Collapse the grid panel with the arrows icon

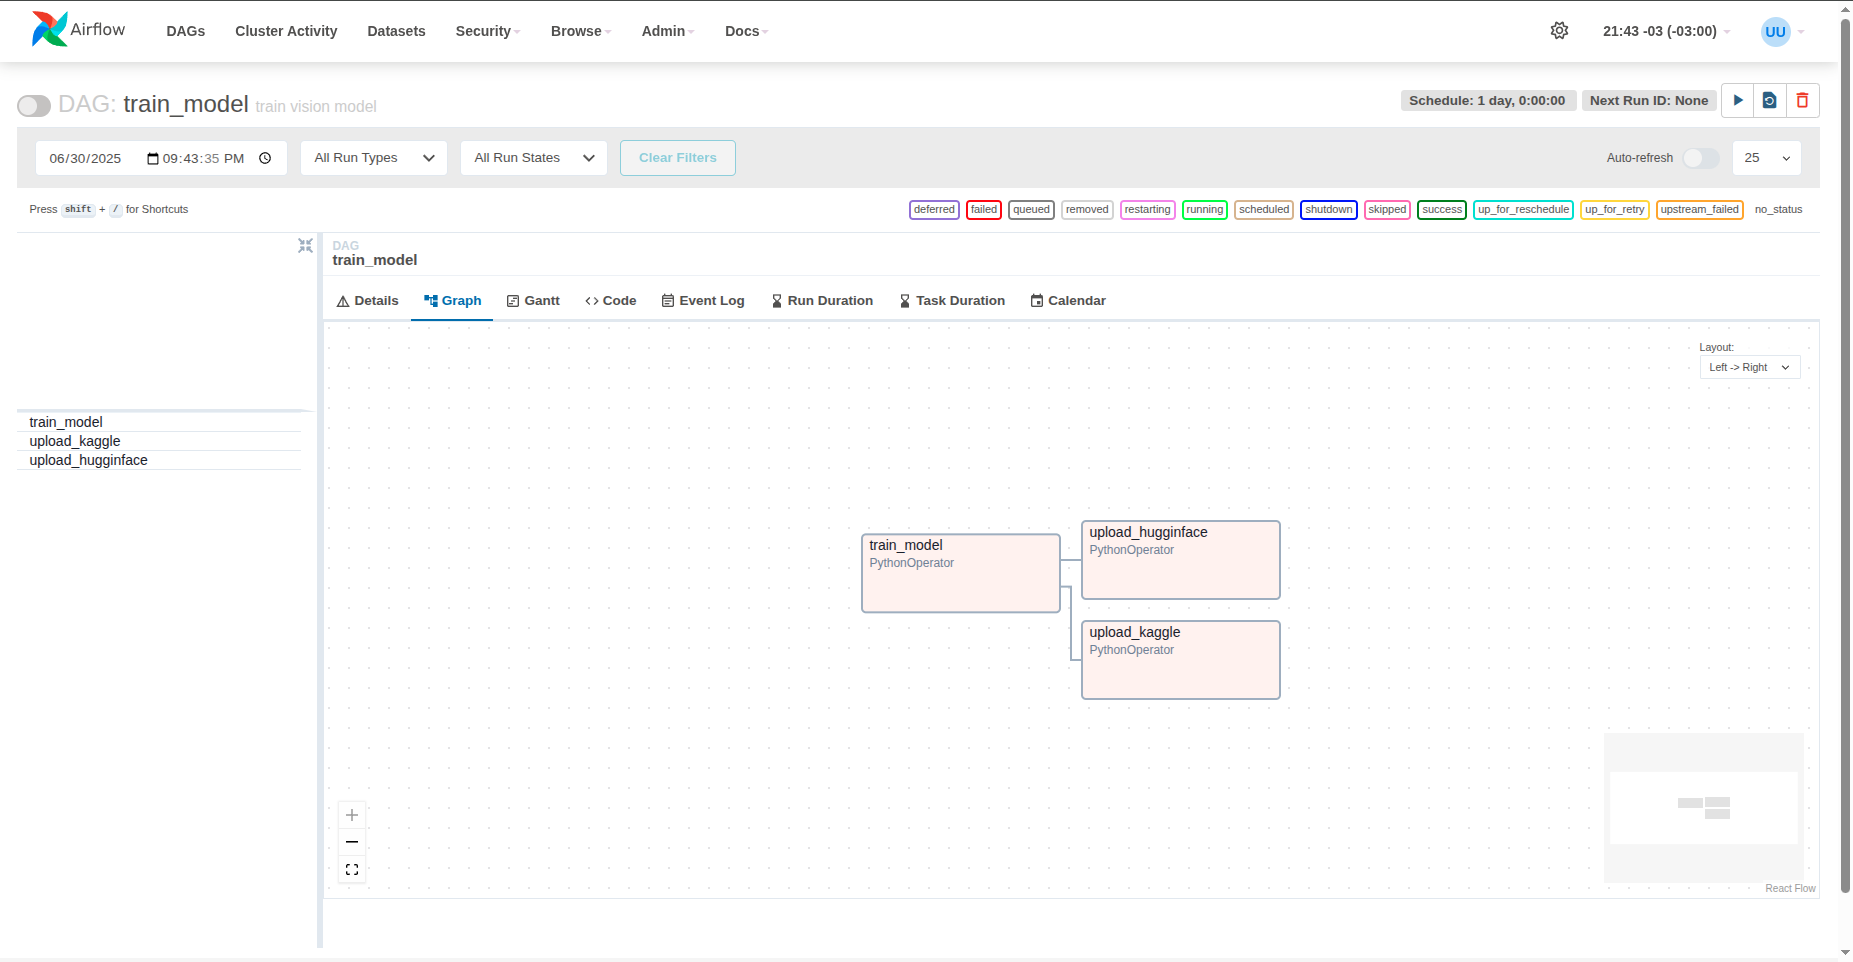(305, 245)
